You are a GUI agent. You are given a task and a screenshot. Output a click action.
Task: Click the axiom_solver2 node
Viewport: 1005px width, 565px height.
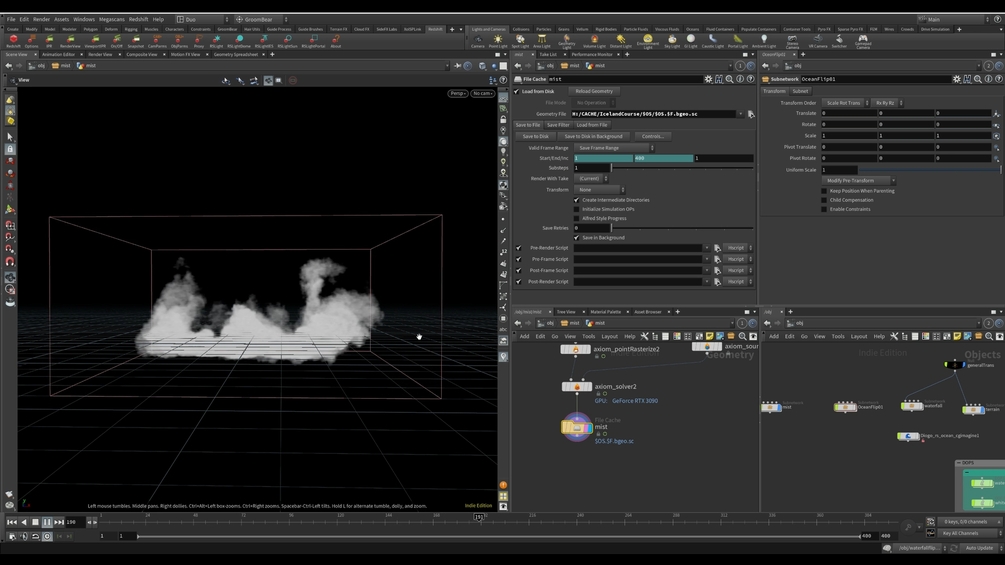click(576, 387)
